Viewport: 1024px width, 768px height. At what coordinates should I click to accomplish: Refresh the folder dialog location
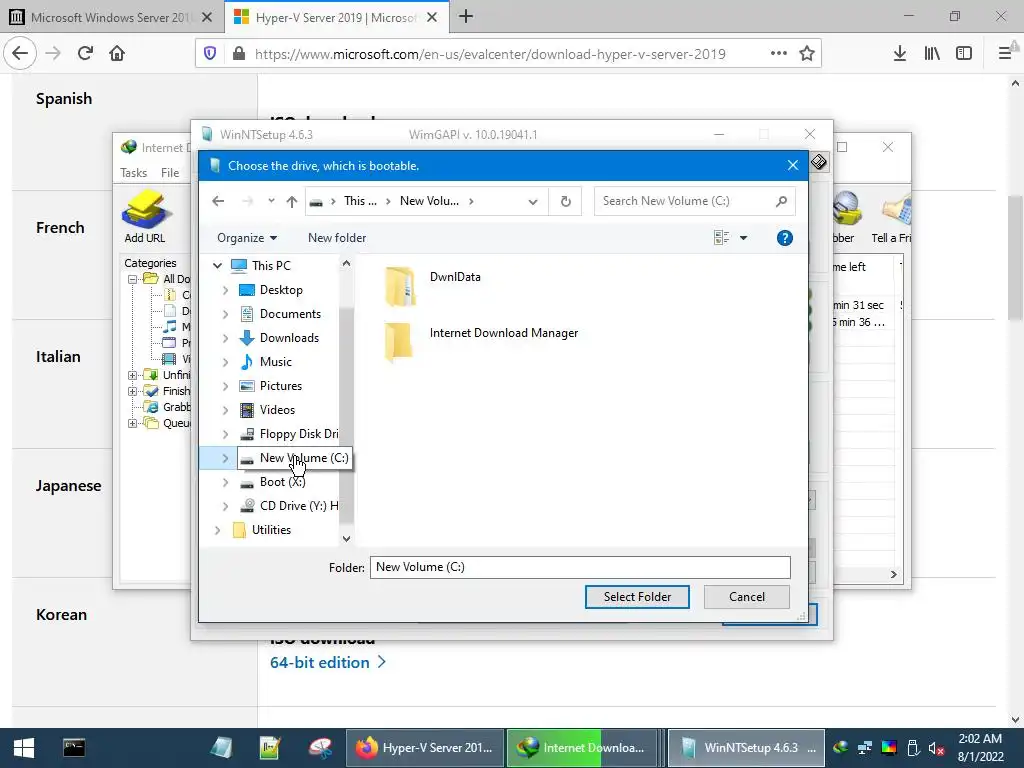point(566,201)
